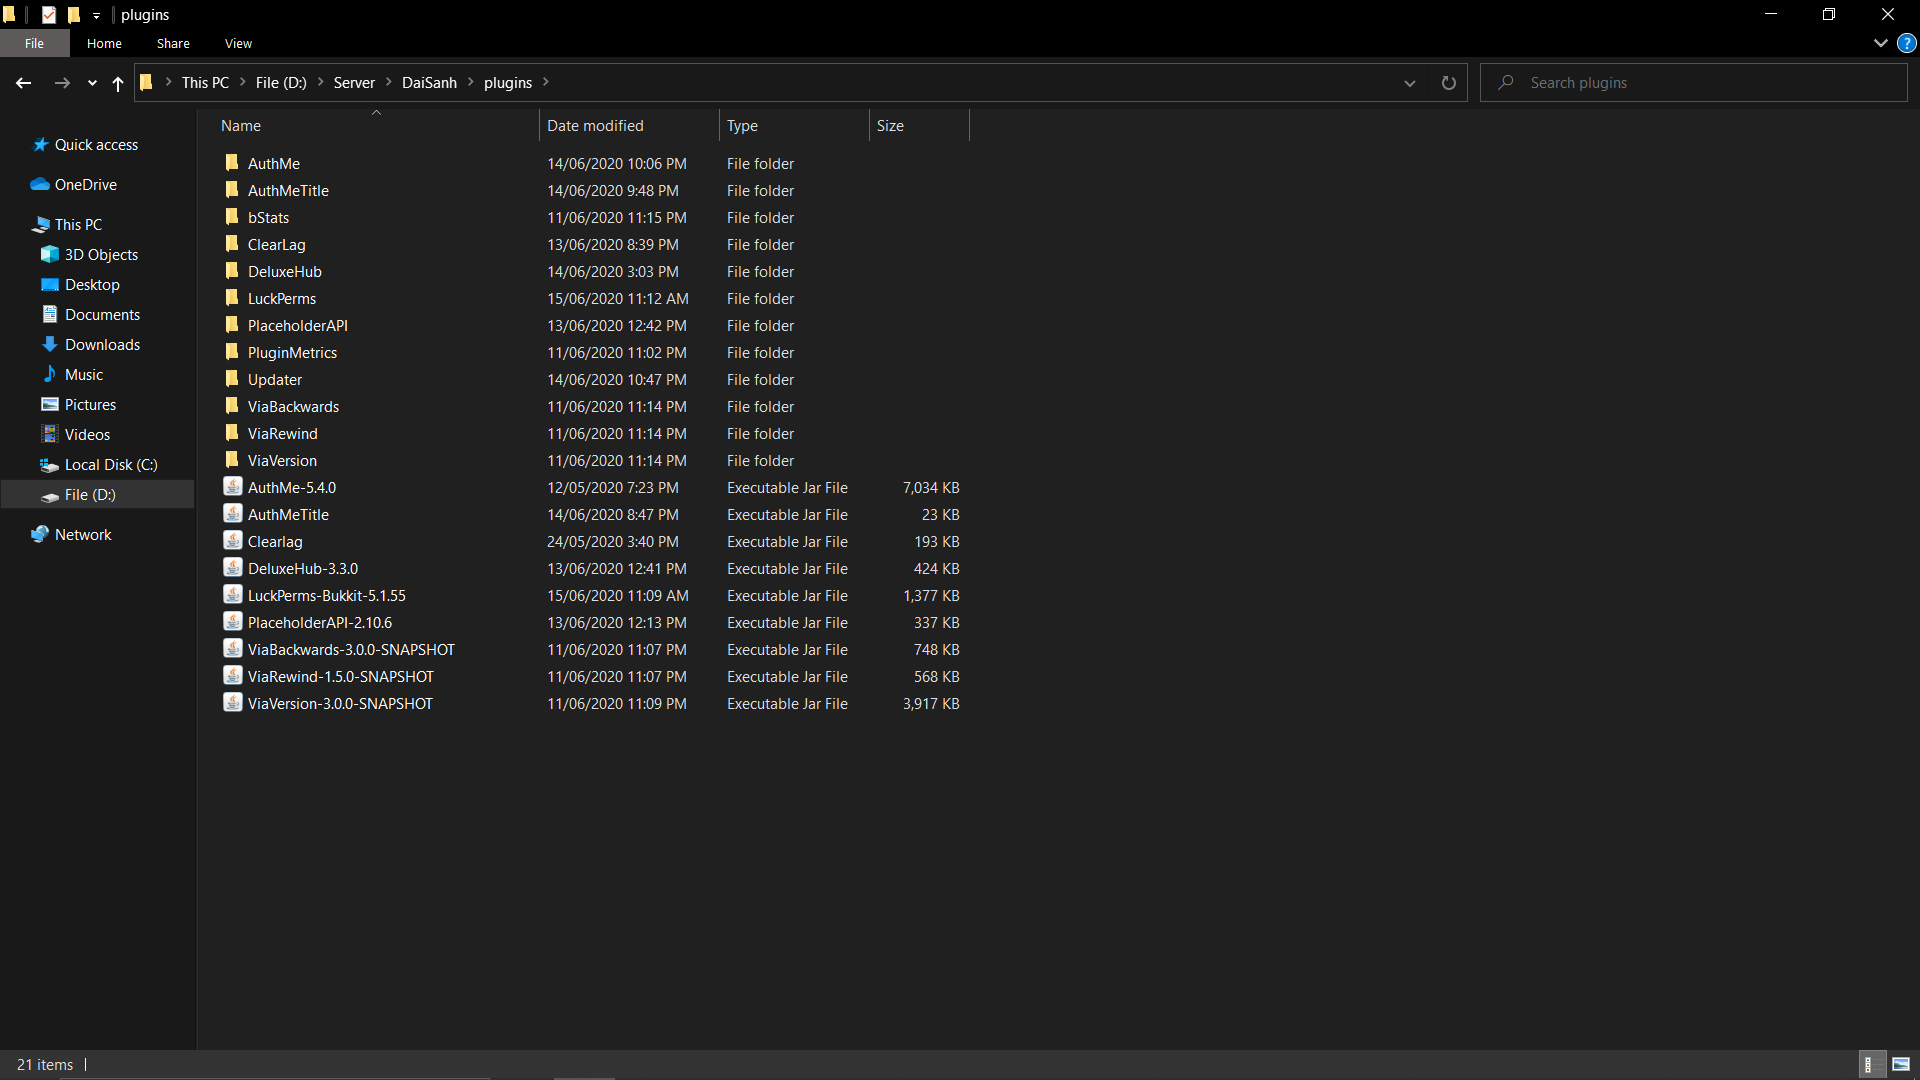Expand the ribbon with the chevron
The image size is (1920, 1080).
click(1880, 43)
